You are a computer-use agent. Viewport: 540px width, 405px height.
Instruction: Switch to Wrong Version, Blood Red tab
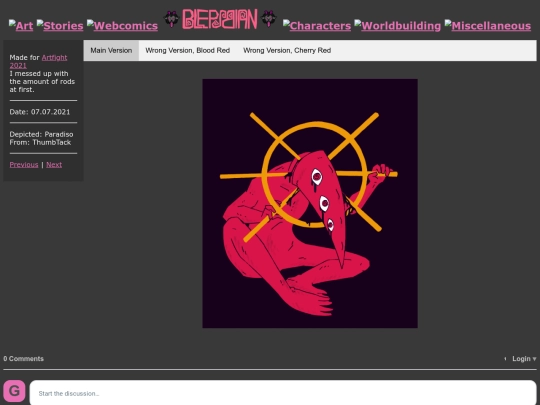[x=188, y=50]
